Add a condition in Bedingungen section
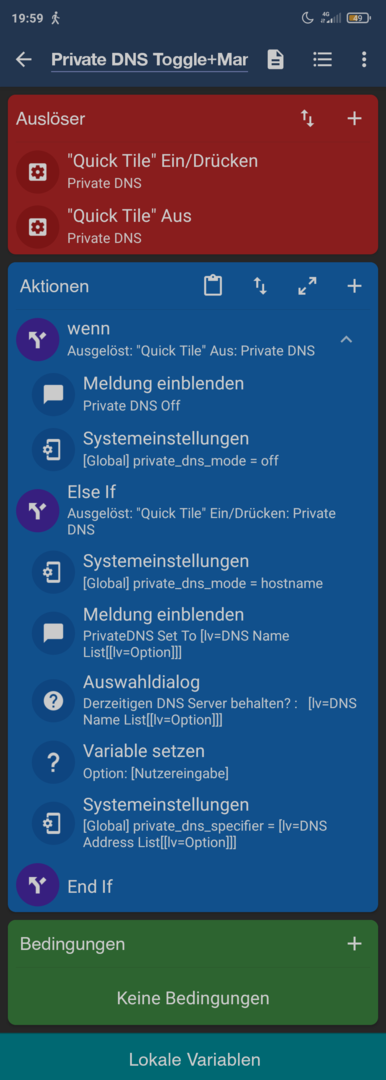The height and width of the screenshot is (1080, 386). 354,944
